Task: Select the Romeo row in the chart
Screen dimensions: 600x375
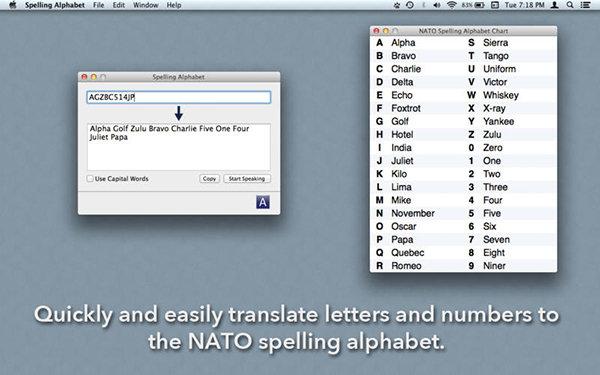Action: pos(417,266)
